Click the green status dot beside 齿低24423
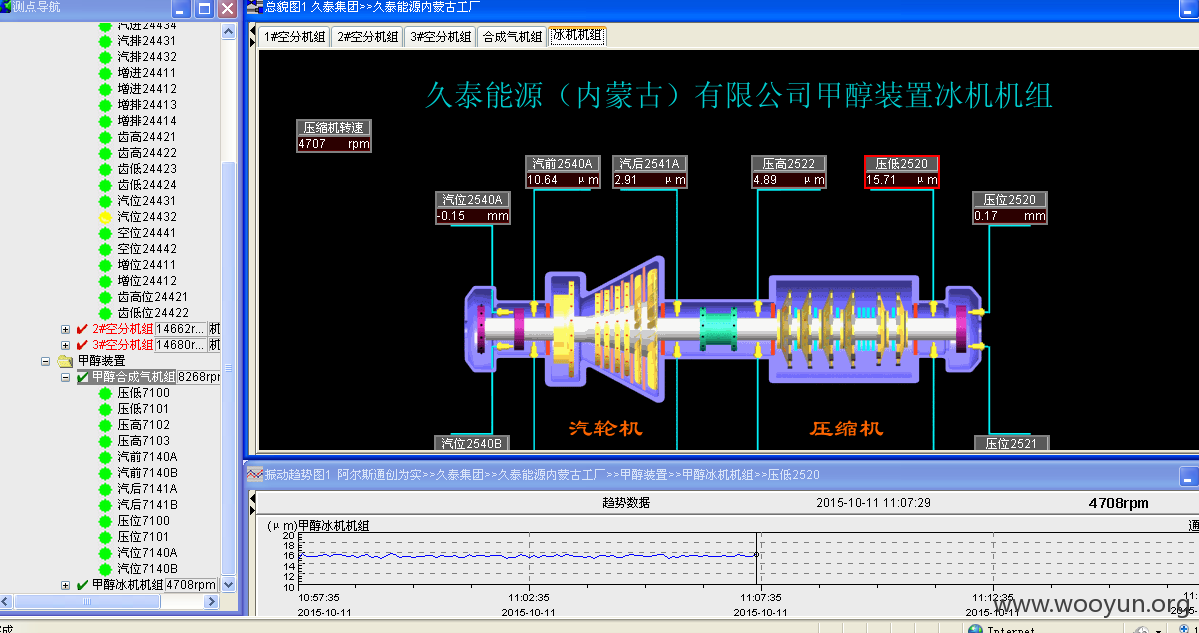The height and width of the screenshot is (633, 1199). [x=106, y=169]
